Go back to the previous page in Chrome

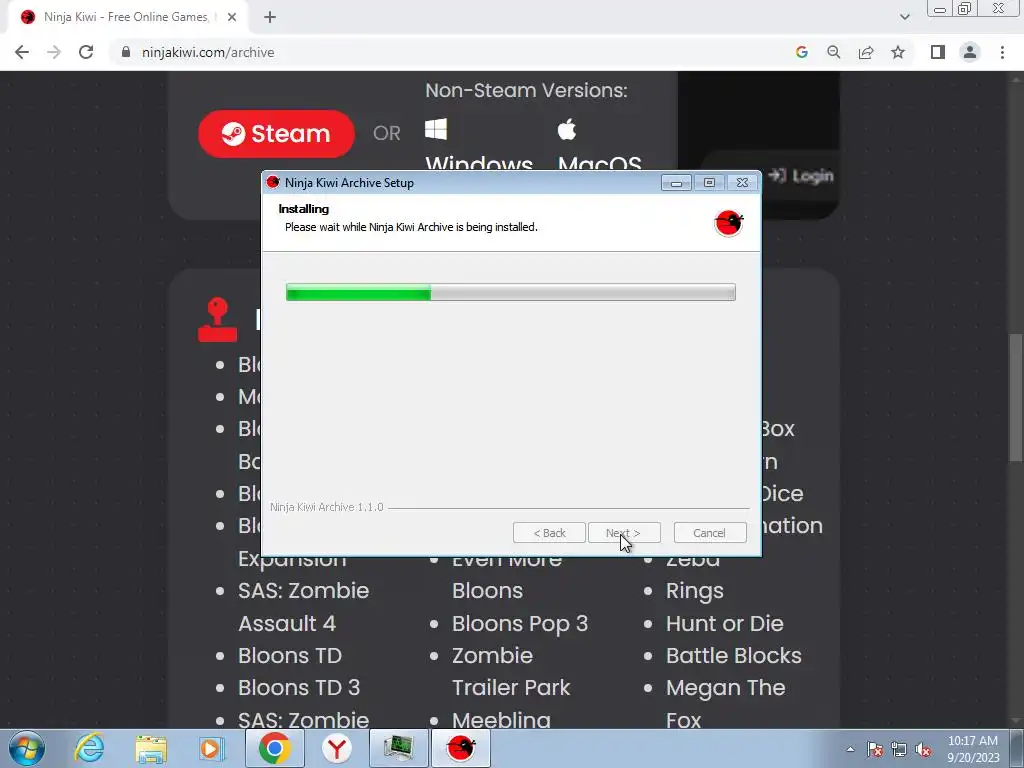pos(22,52)
